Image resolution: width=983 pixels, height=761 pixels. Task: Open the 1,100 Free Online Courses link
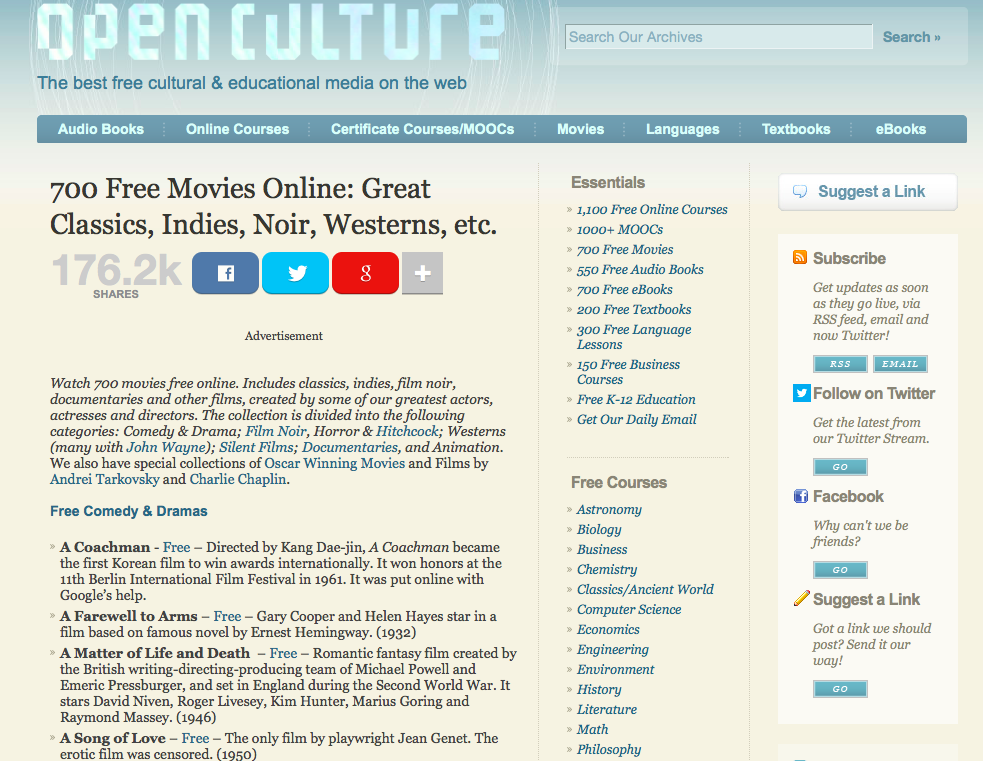pos(652,210)
